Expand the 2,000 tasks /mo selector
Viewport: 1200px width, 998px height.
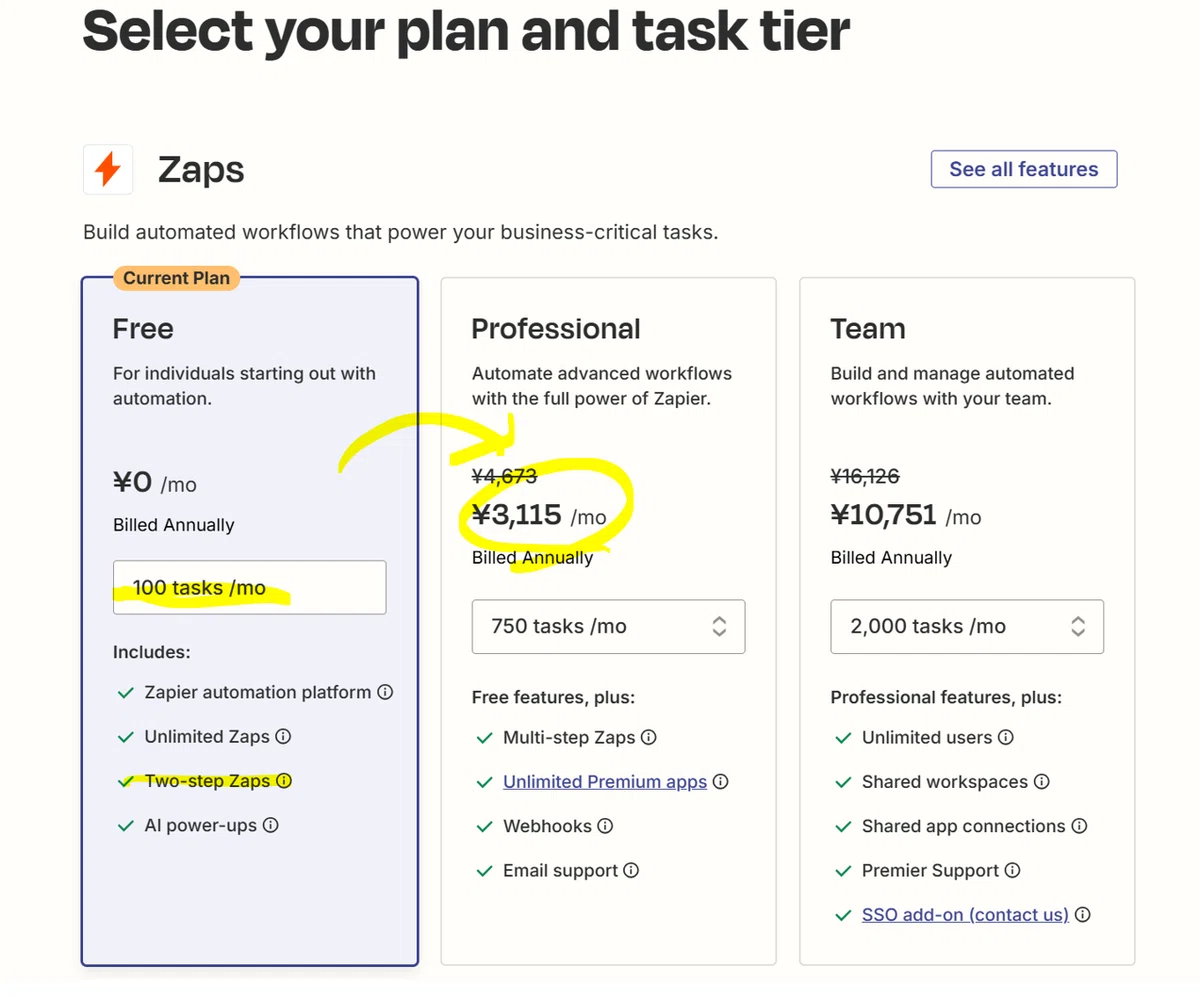[x=967, y=627]
